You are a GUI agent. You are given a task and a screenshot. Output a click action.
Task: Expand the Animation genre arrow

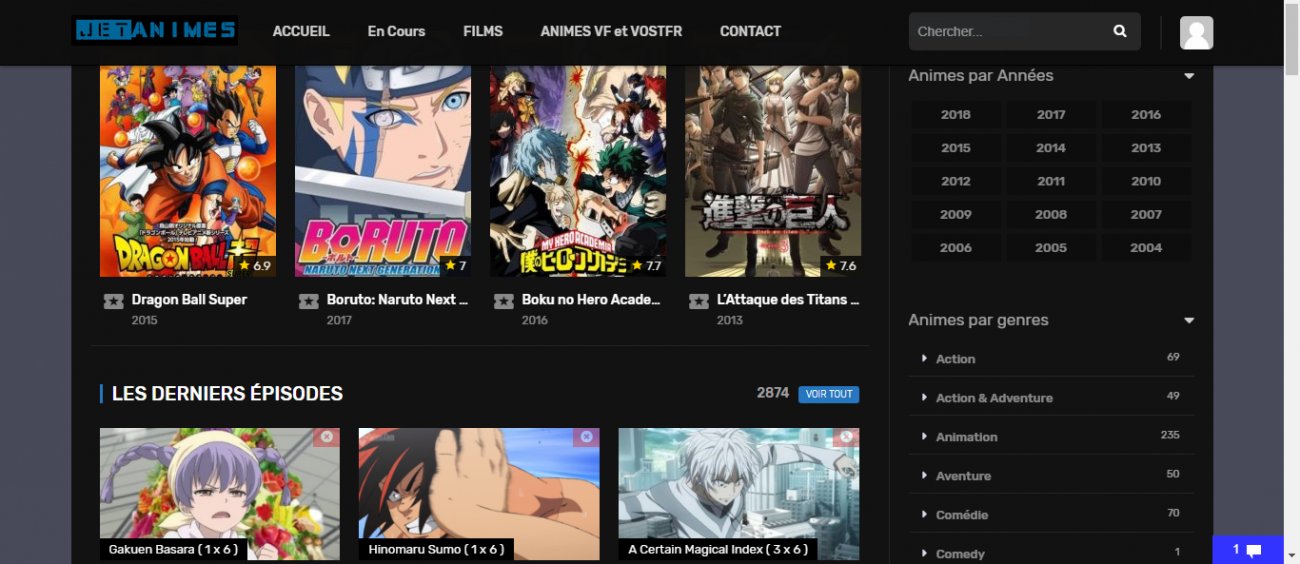point(924,436)
